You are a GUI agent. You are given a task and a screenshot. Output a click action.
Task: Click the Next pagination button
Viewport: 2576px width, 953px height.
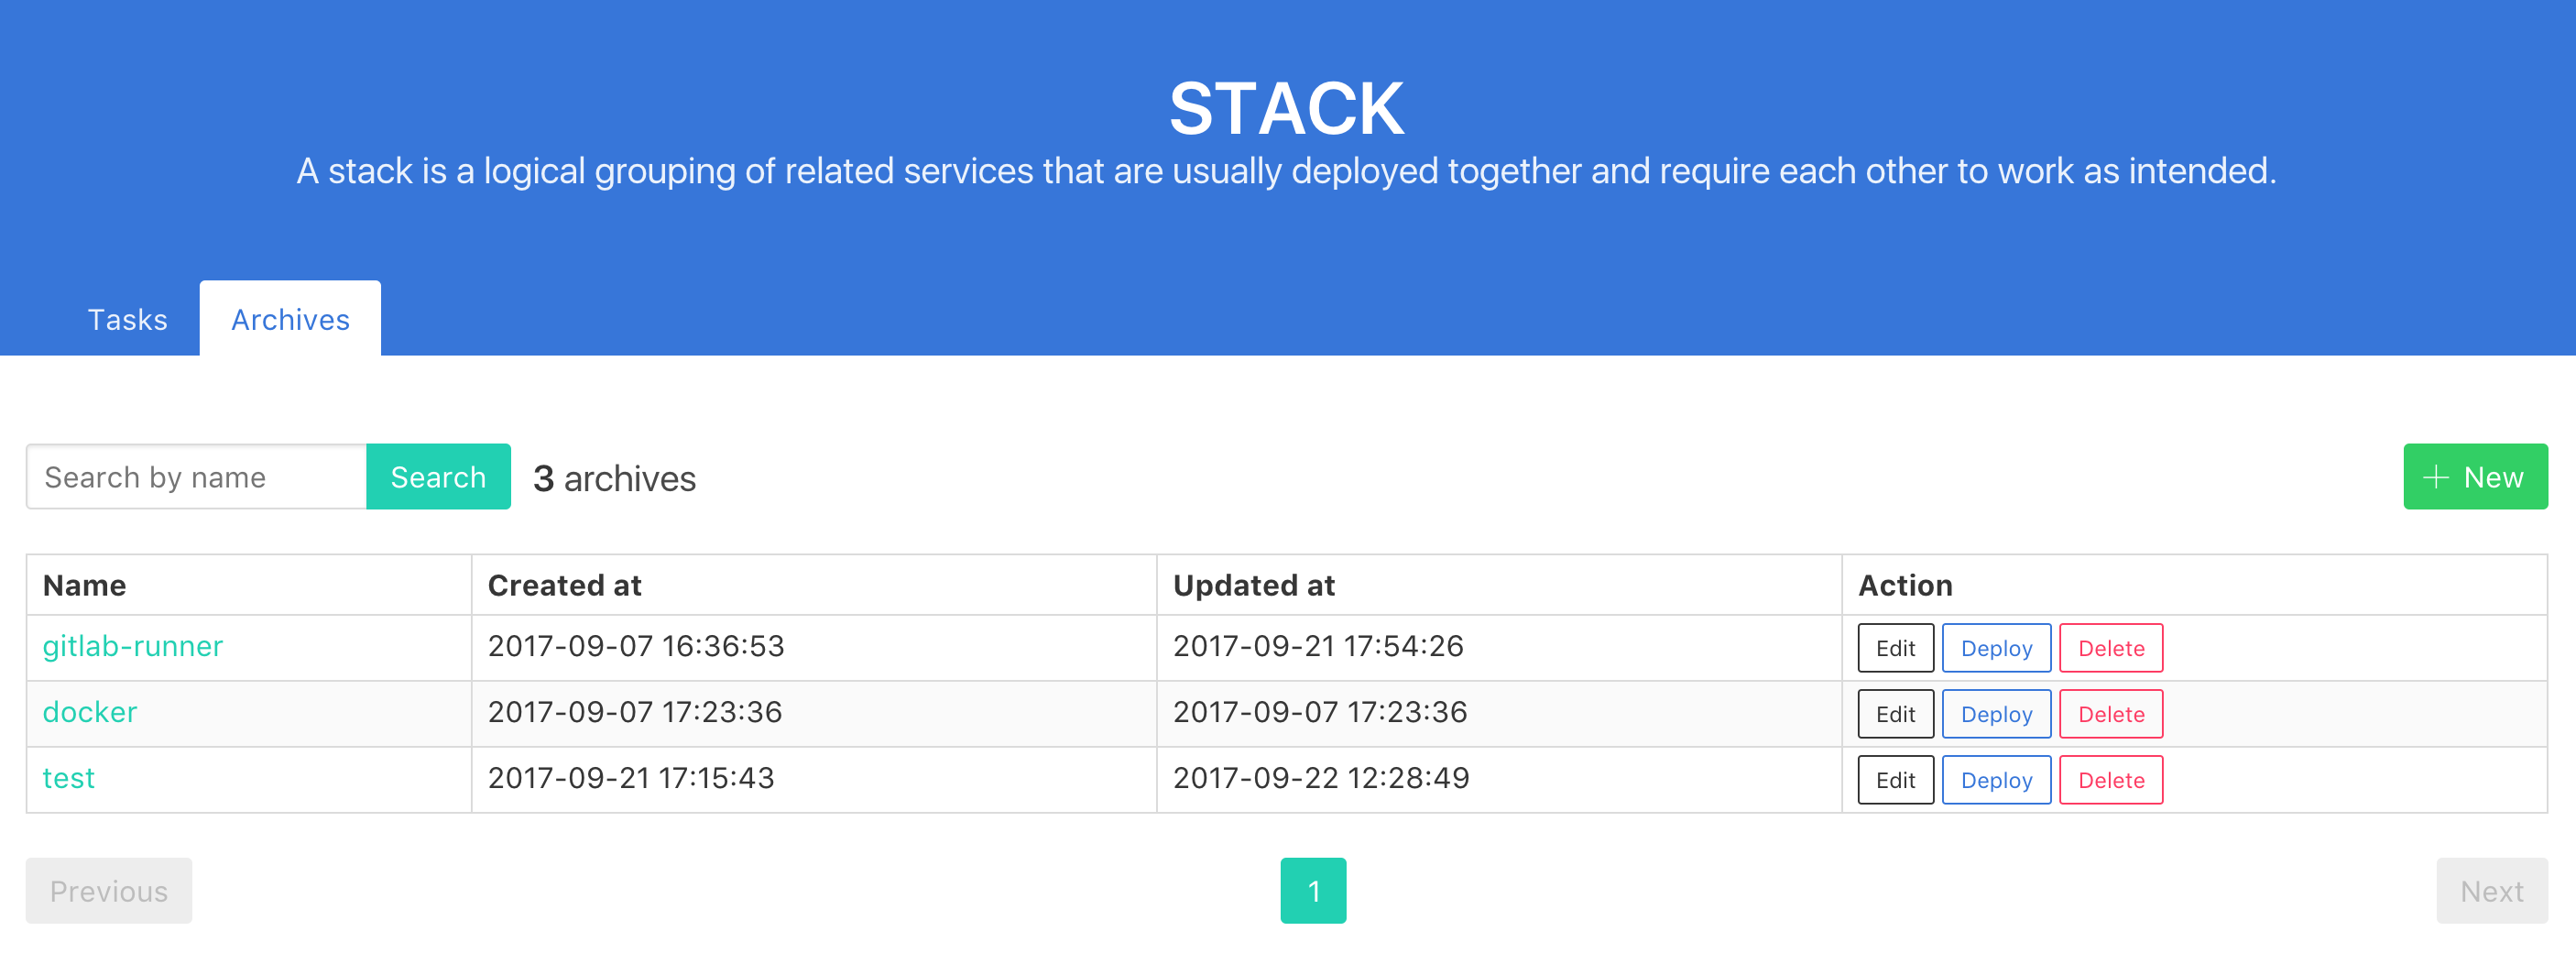tap(2491, 890)
